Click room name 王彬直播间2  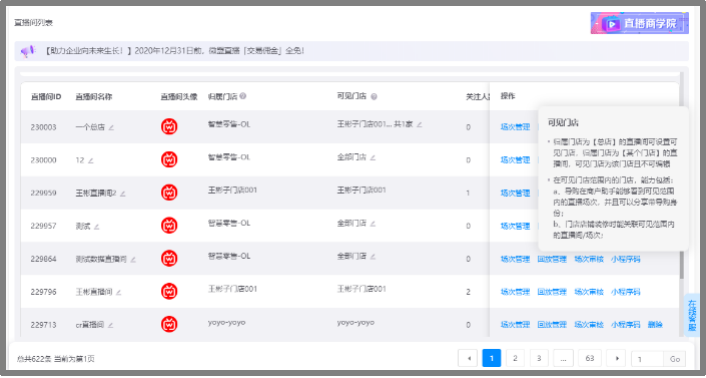click(x=96, y=193)
